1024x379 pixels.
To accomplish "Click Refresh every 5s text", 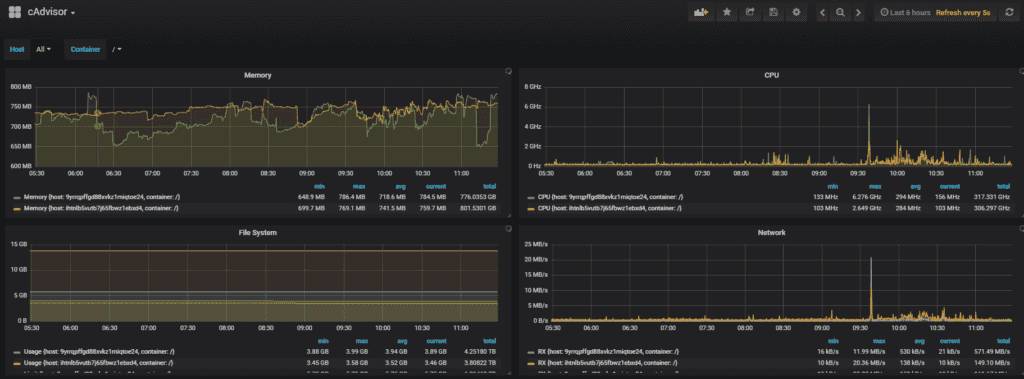I will coord(963,12).
